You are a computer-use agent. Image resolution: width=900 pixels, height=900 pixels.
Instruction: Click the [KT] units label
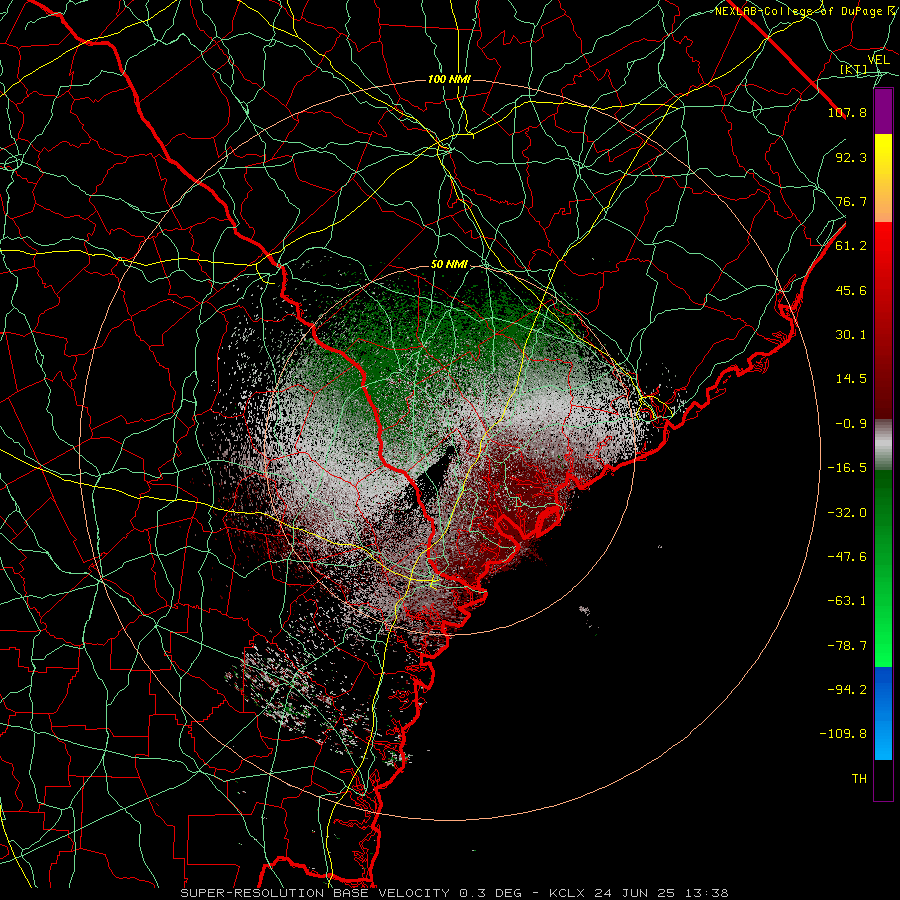pos(853,70)
